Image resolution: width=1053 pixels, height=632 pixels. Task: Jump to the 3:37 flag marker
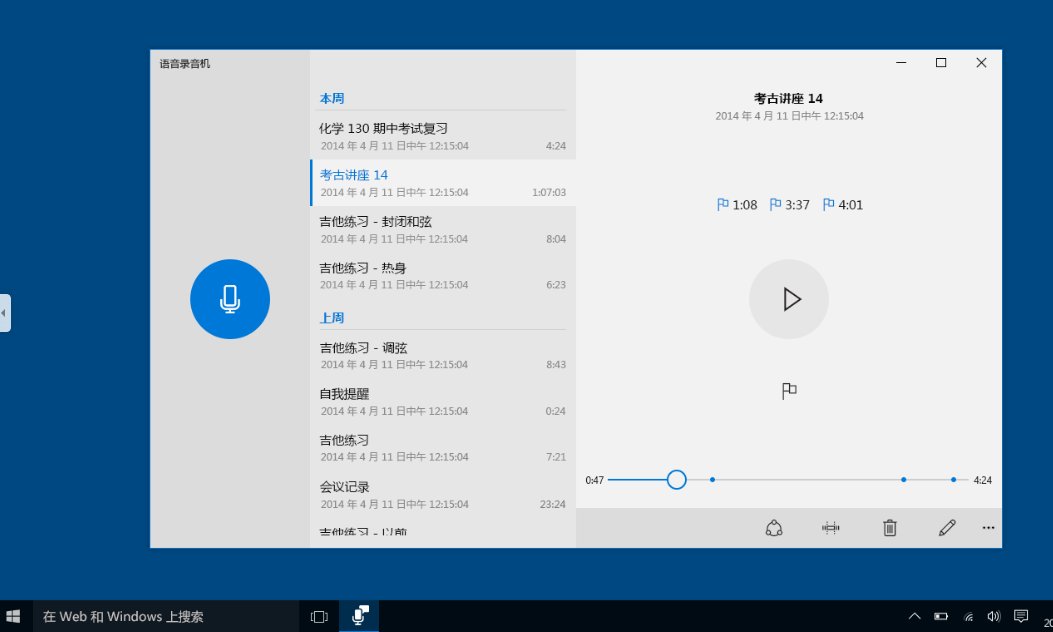[x=789, y=205]
